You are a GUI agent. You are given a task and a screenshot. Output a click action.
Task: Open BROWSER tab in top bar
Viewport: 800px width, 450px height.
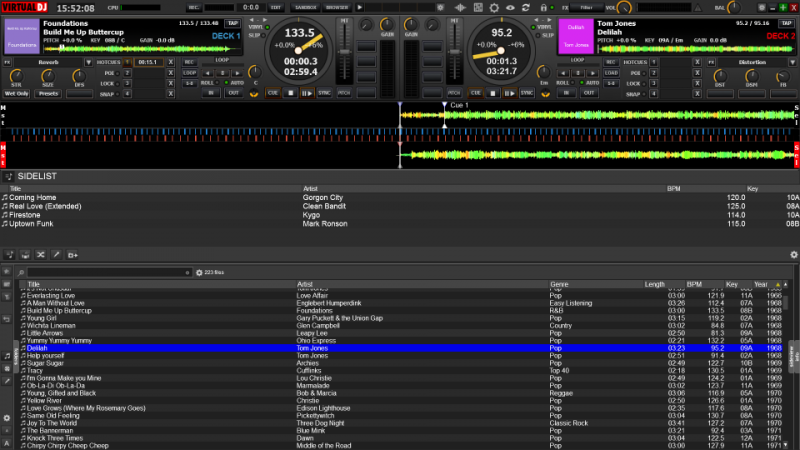337,8
